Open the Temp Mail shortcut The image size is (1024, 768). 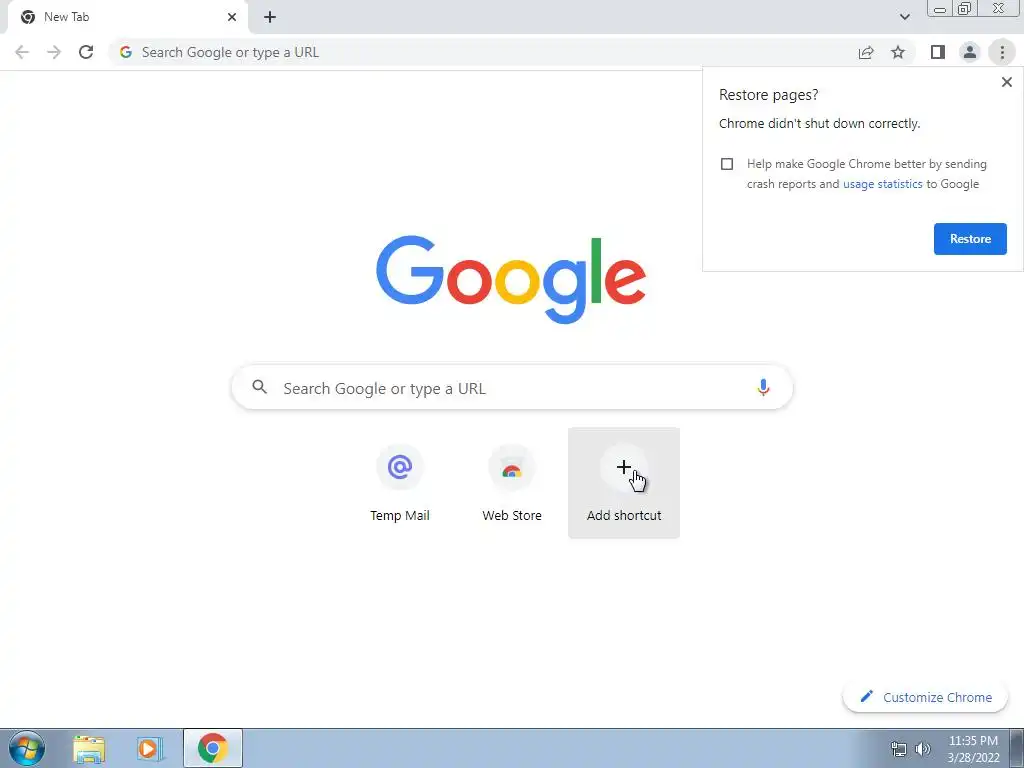(400, 483)
